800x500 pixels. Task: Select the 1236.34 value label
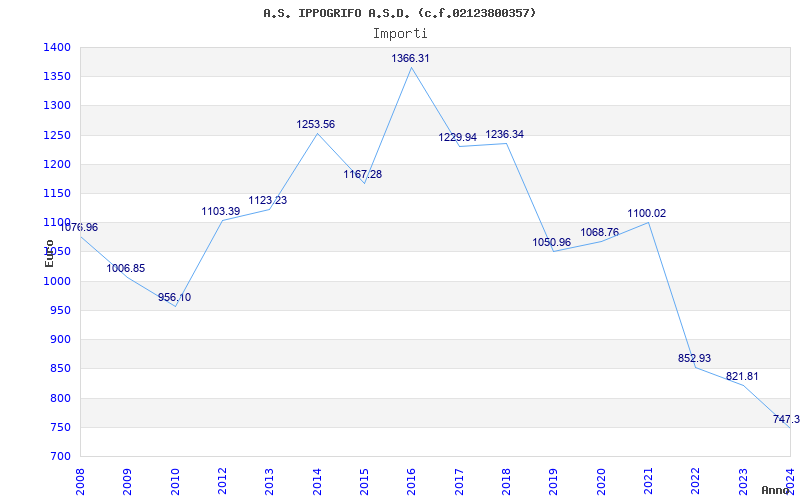[x=505, y=134]
